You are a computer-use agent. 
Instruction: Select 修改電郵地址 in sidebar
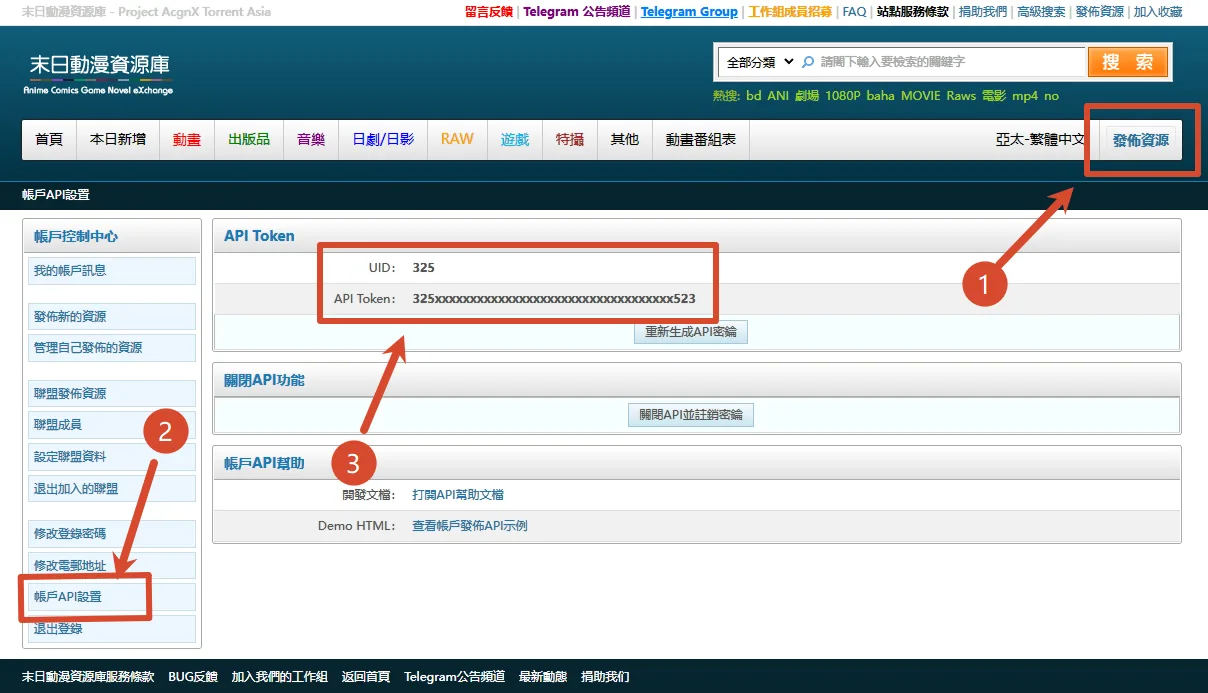click(112, 566)
